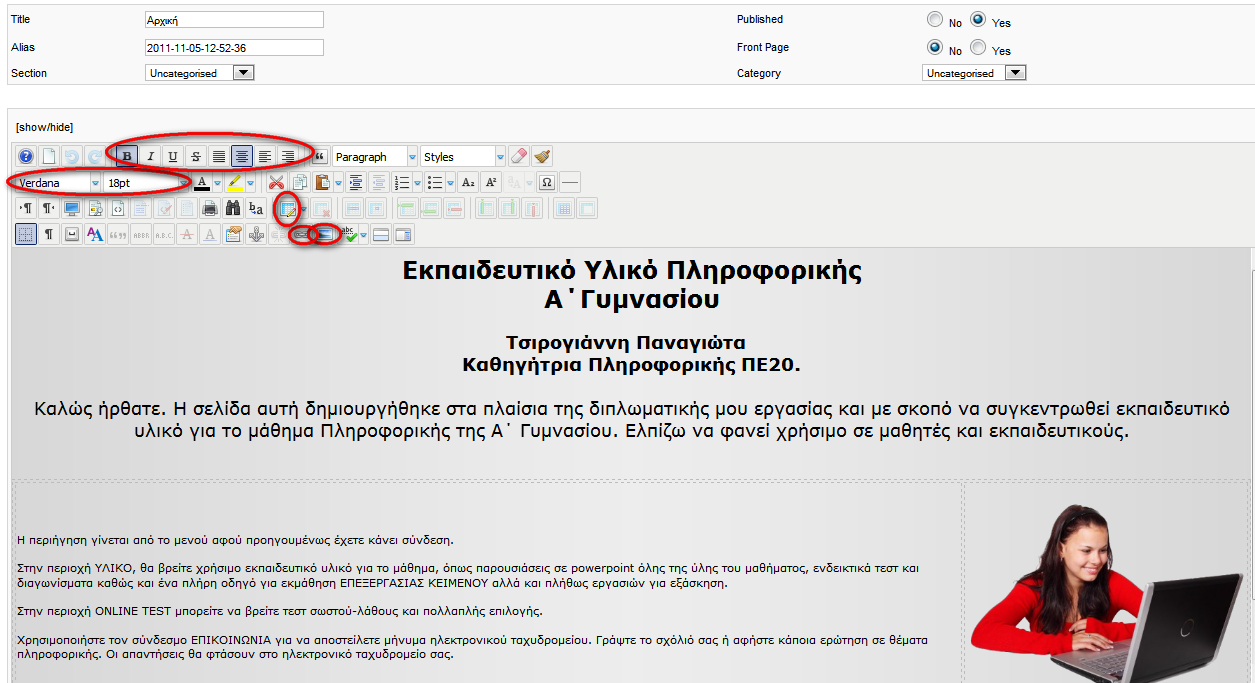Screen dimensions: 1255x683
Task: Toggle fullscreen editor monitor icon
Action: point(72,208)
